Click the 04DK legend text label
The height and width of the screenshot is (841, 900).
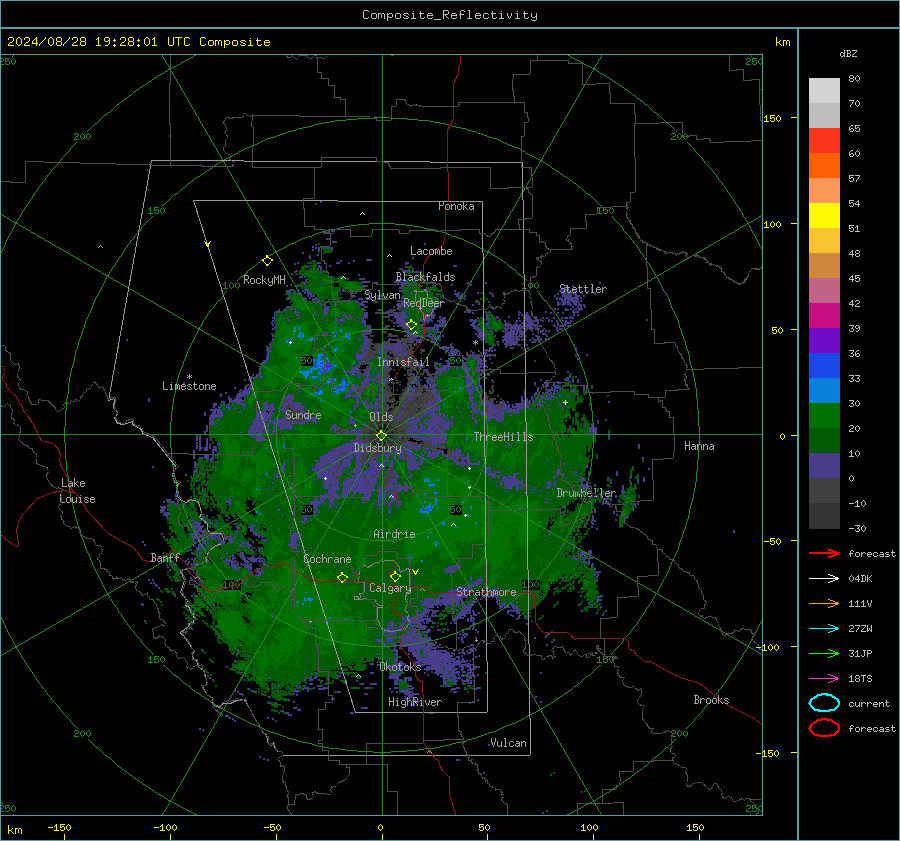click(860, 578)
